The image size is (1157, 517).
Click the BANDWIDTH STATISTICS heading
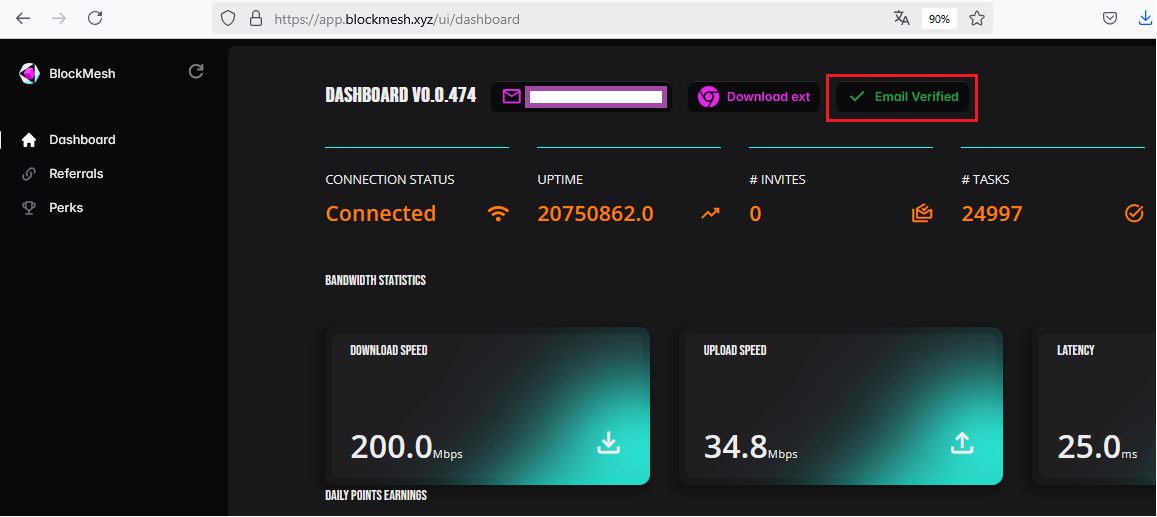click(376, 280)
